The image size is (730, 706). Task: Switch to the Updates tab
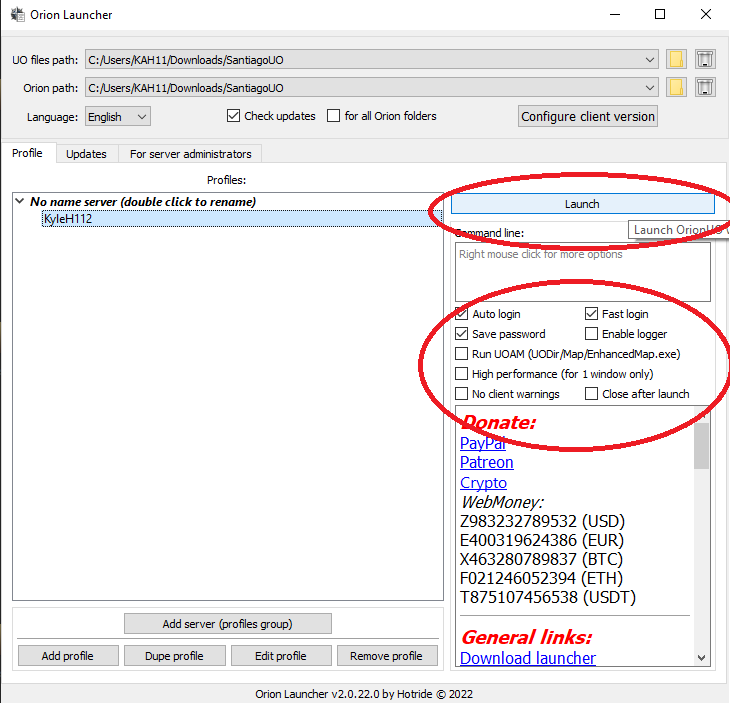click(86, 154)
